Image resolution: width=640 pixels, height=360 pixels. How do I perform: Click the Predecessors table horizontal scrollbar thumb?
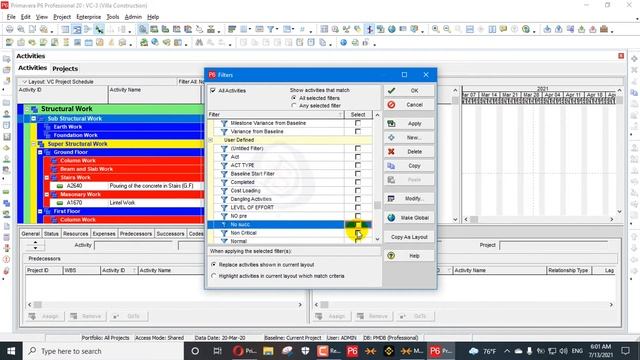point(38,304)
